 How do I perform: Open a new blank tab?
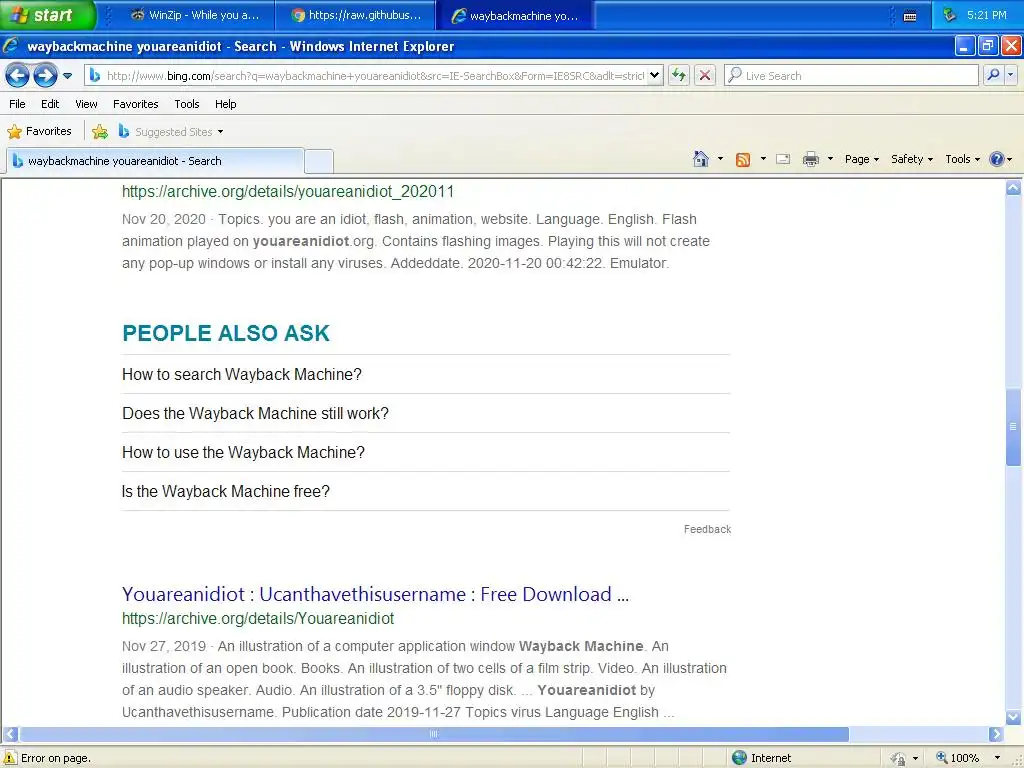pyautogui.click(x=319, y=161)
